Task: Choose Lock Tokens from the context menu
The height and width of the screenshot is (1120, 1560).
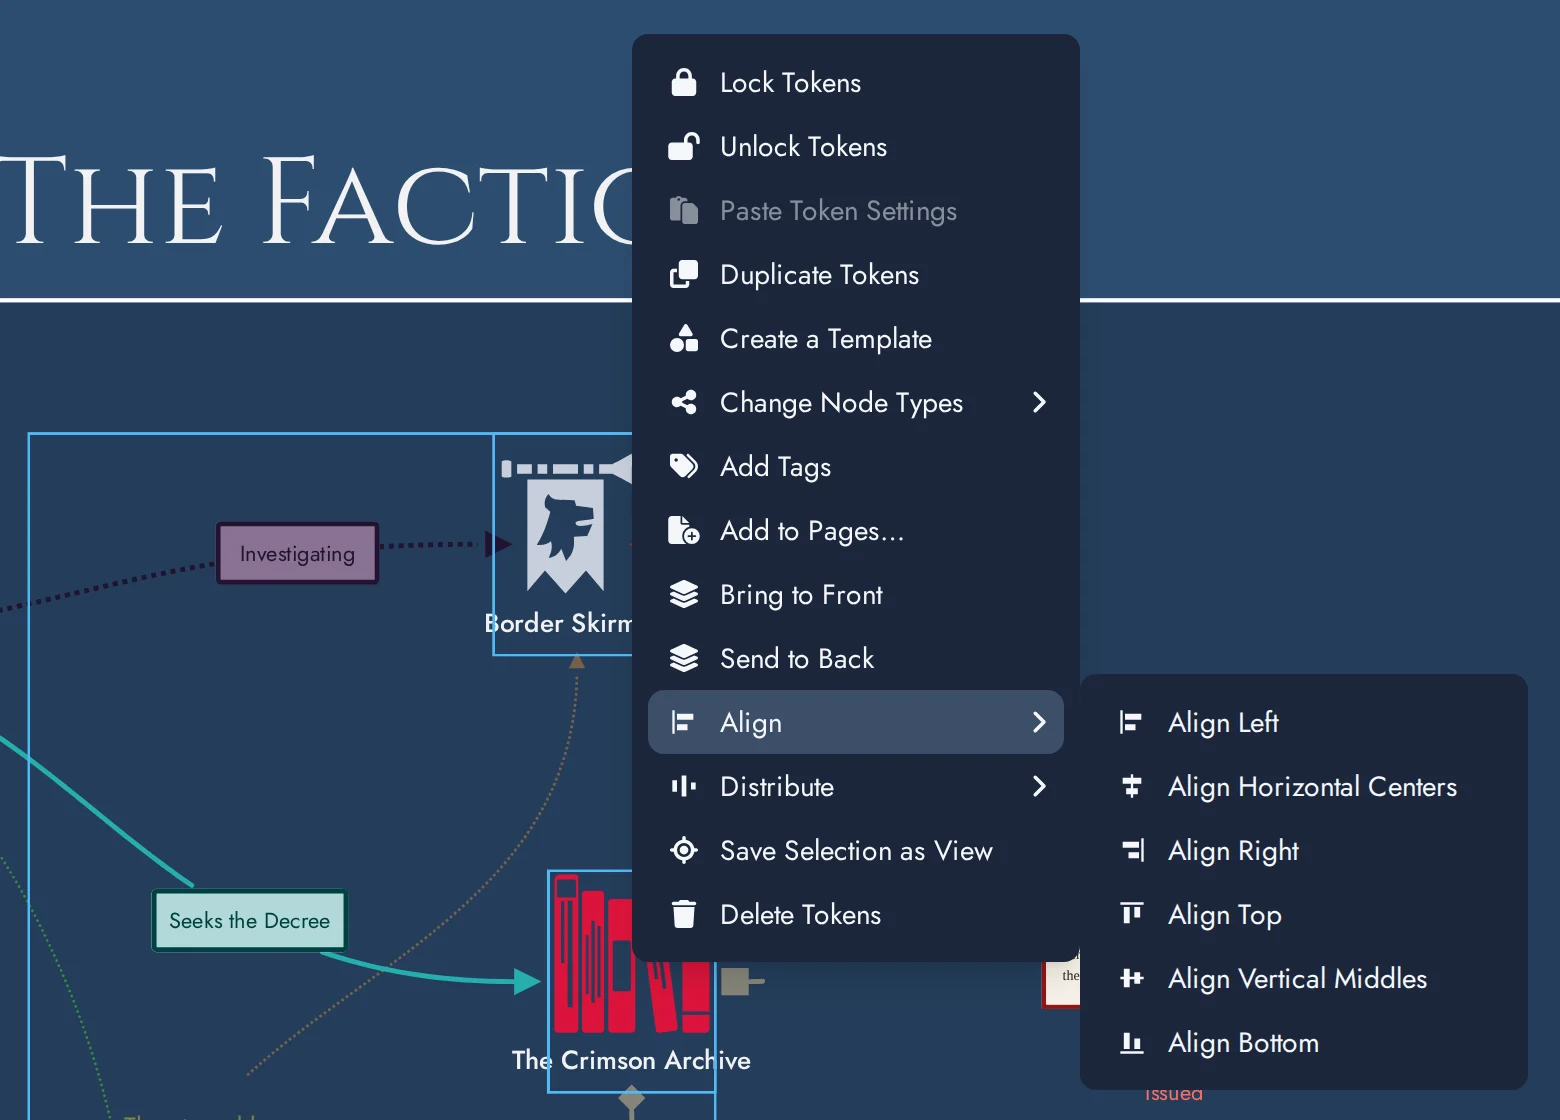Action: click(856, 83)
